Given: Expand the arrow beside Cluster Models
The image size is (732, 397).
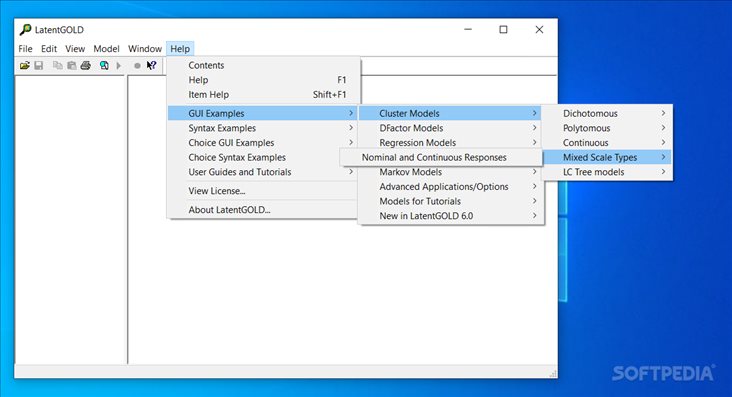Looking at the screenshot, I should coord(535,113).
